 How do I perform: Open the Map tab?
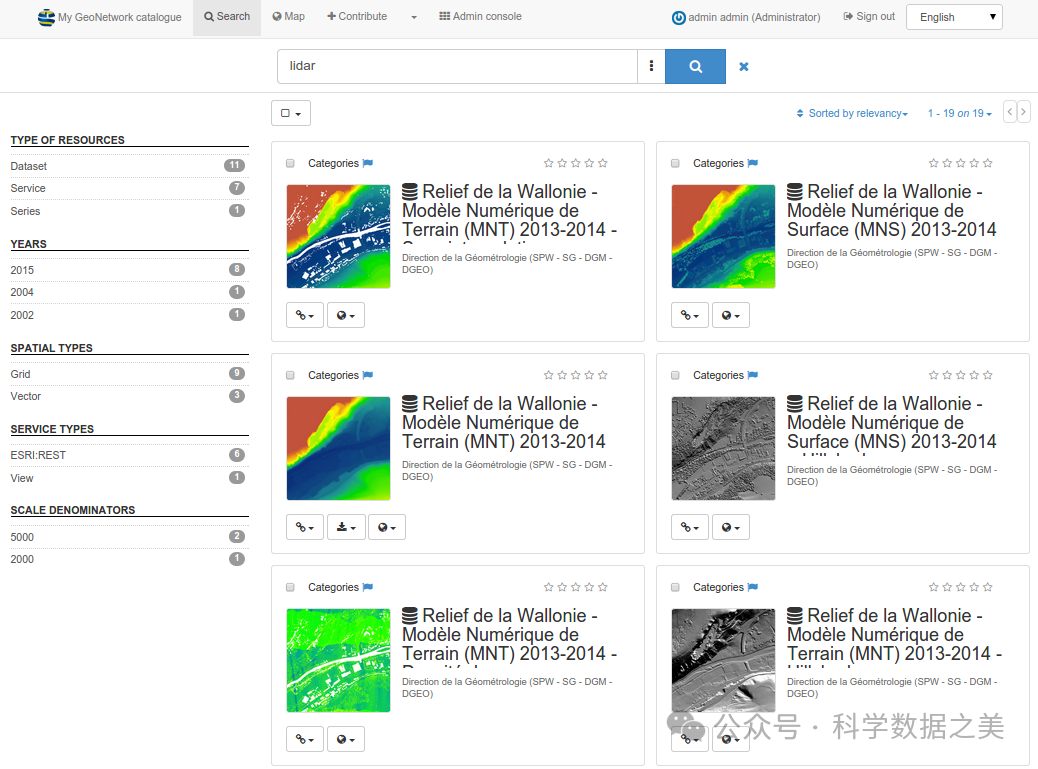(x=288, y=17)
